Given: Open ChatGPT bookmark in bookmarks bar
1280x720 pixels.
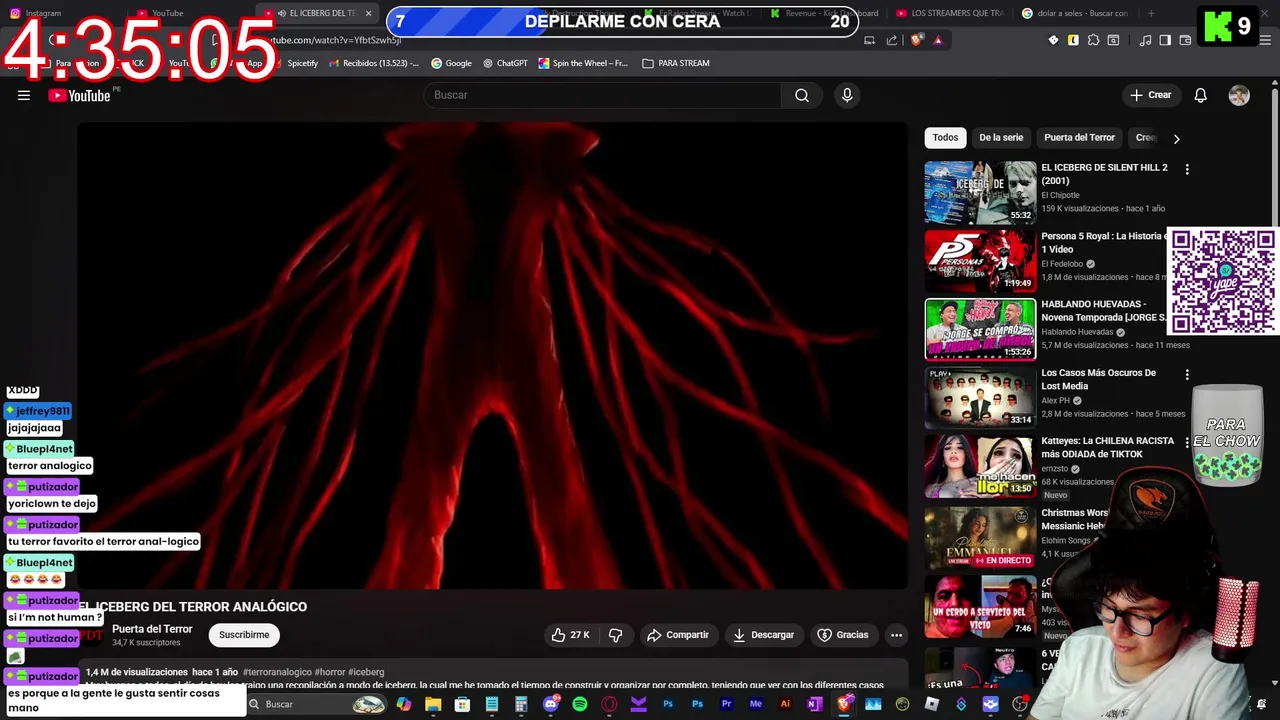Looking at the screenshot, I should (x=505, y=63).
